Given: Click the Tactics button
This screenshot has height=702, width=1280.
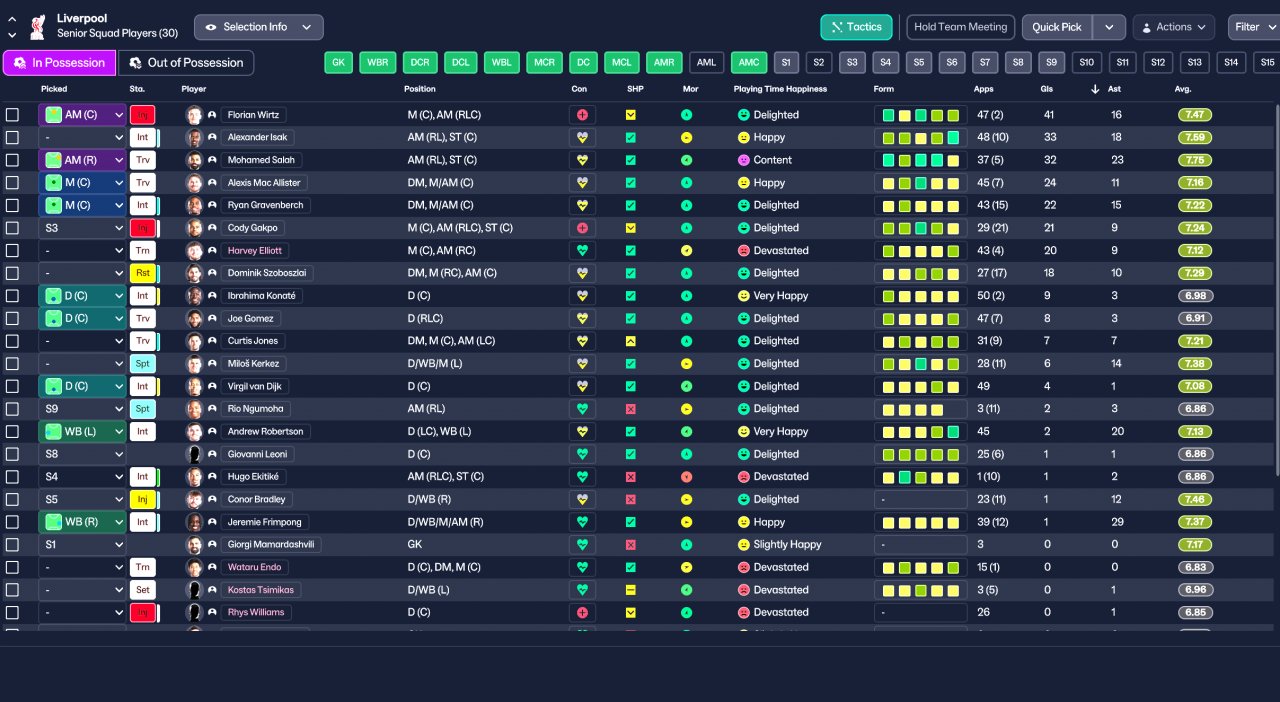Looking at the screenshot, I should (856, 27).
